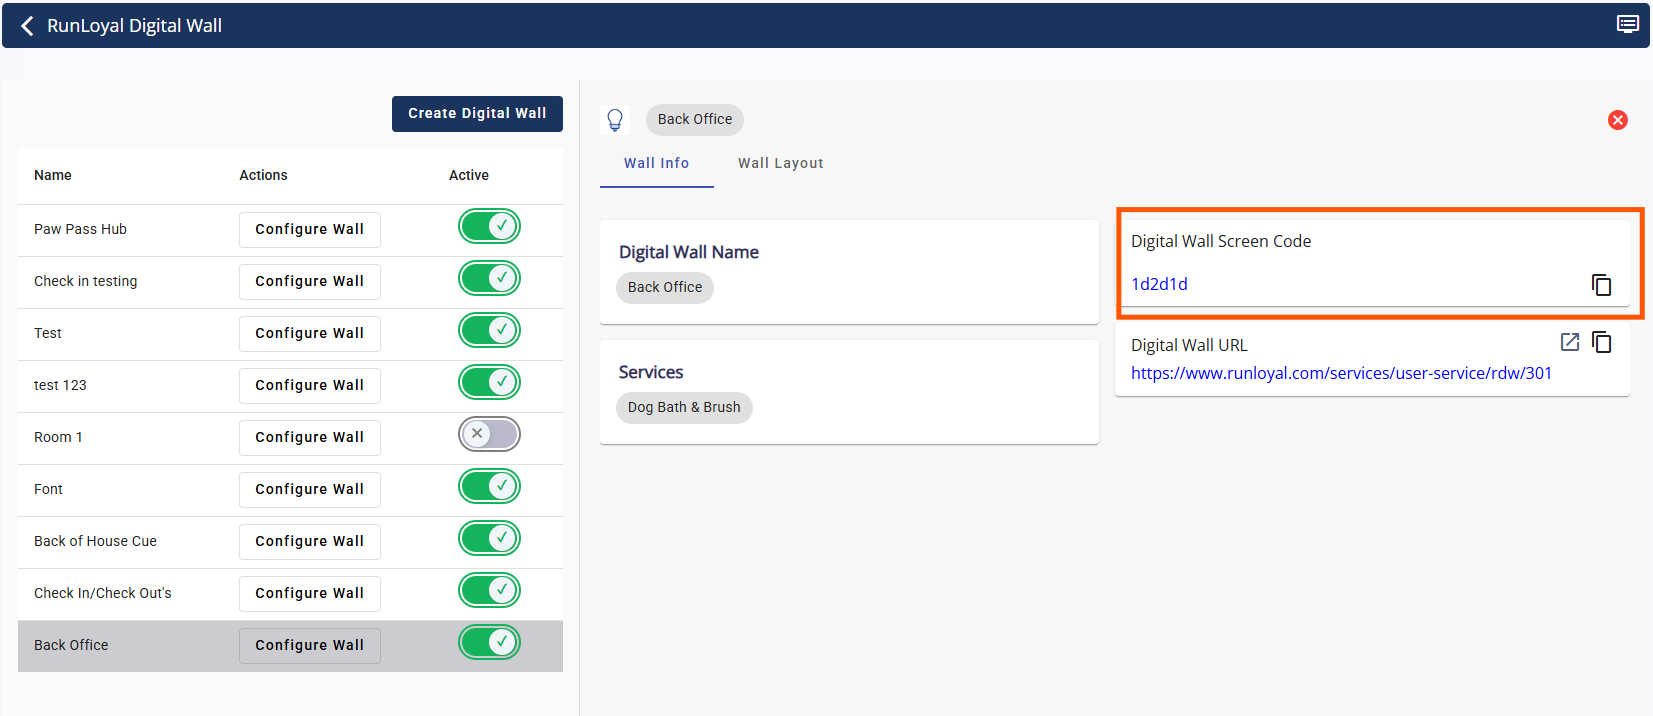
Task: Open the runloyal.com digital wall link
Action: [x=1341, y=373]
